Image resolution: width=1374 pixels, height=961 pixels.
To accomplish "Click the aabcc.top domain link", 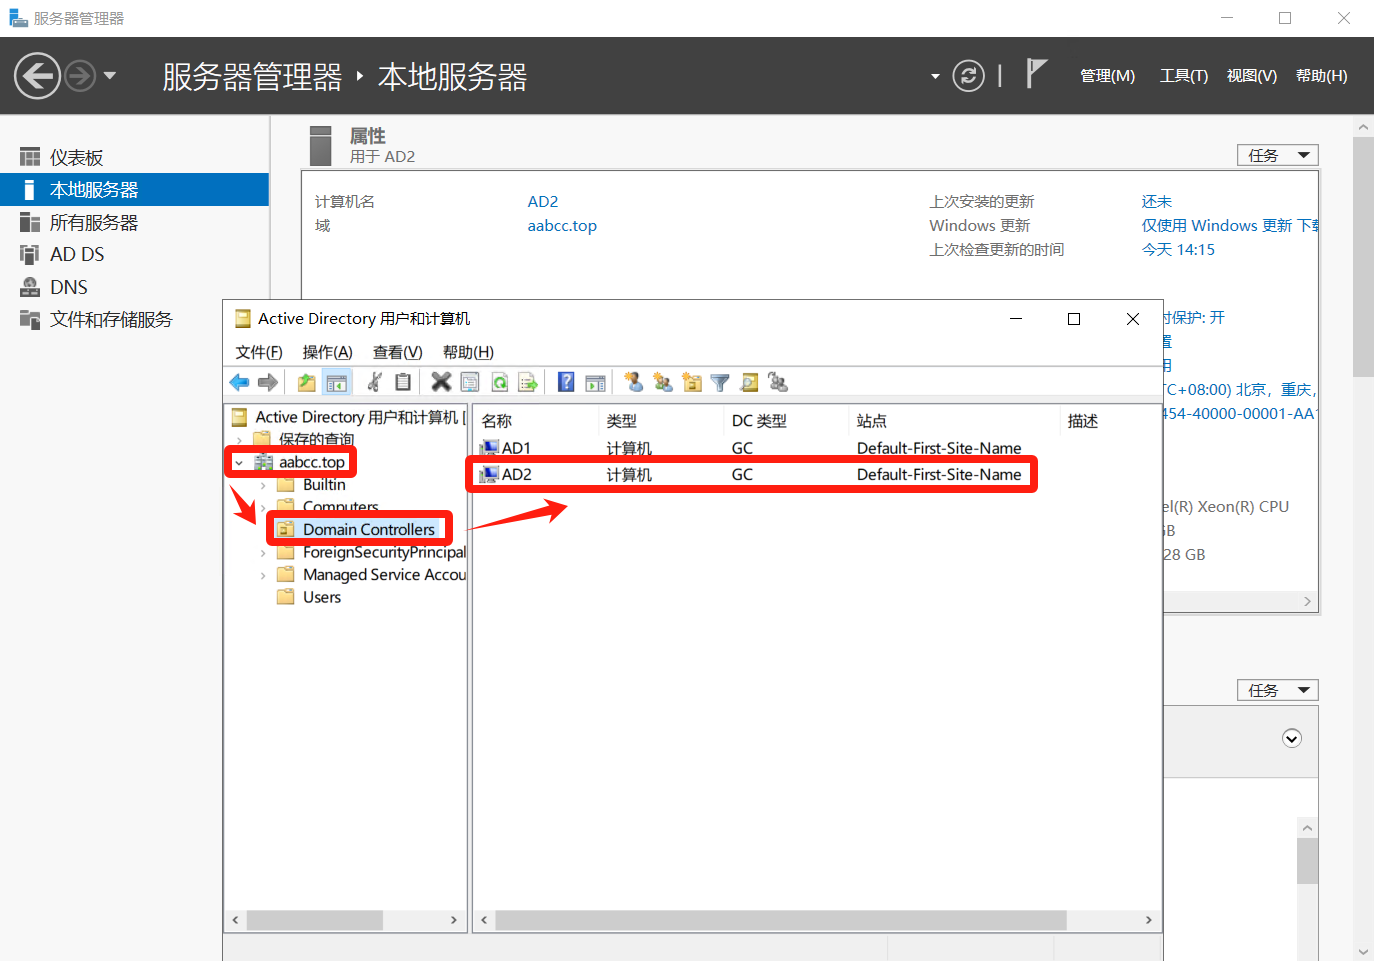I will coord(562,226).
